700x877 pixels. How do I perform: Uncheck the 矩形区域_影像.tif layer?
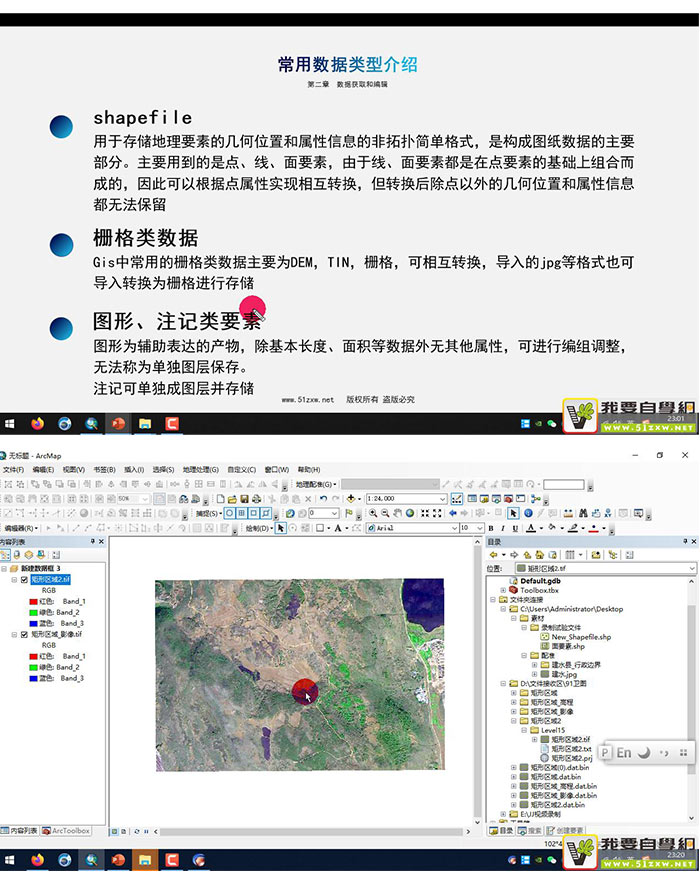point(24,635)
